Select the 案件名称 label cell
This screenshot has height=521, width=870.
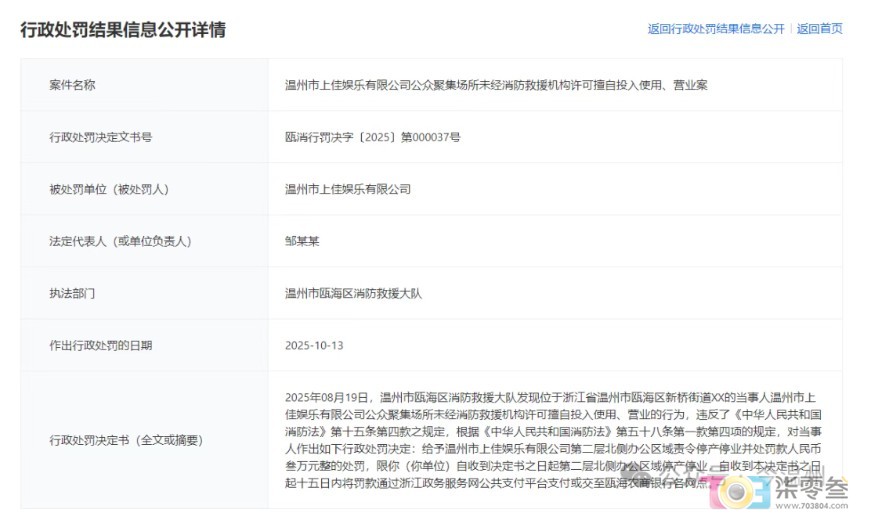(x=73, y=85)
